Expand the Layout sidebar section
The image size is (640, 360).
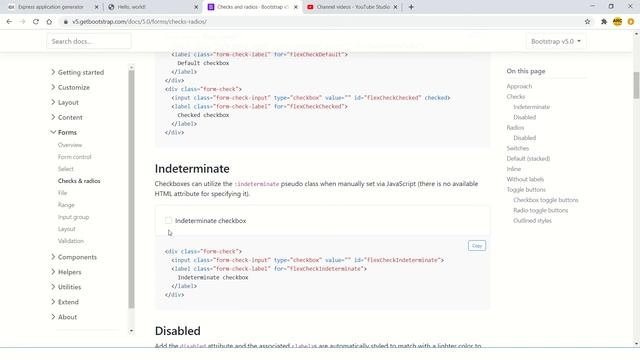tap(65, 102)
